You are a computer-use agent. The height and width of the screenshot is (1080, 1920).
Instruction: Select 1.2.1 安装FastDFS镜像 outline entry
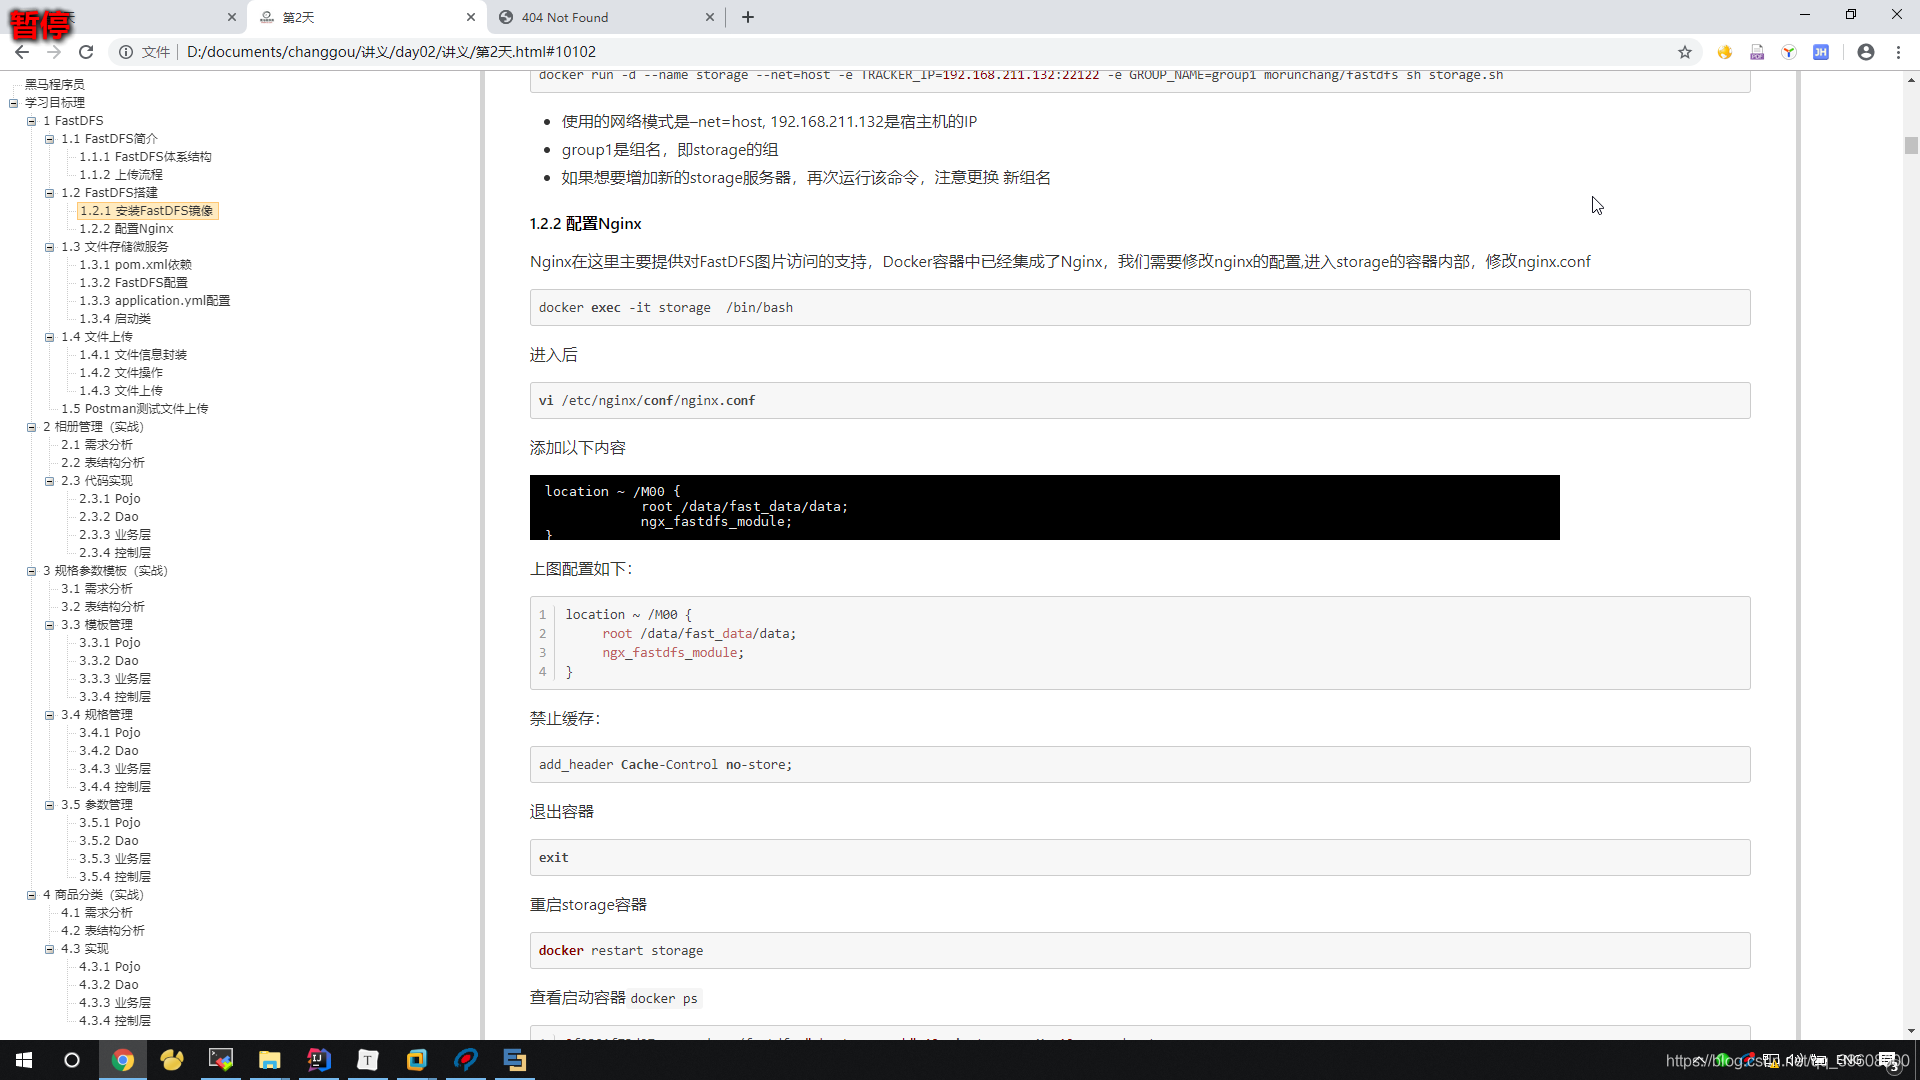(147, 211)
